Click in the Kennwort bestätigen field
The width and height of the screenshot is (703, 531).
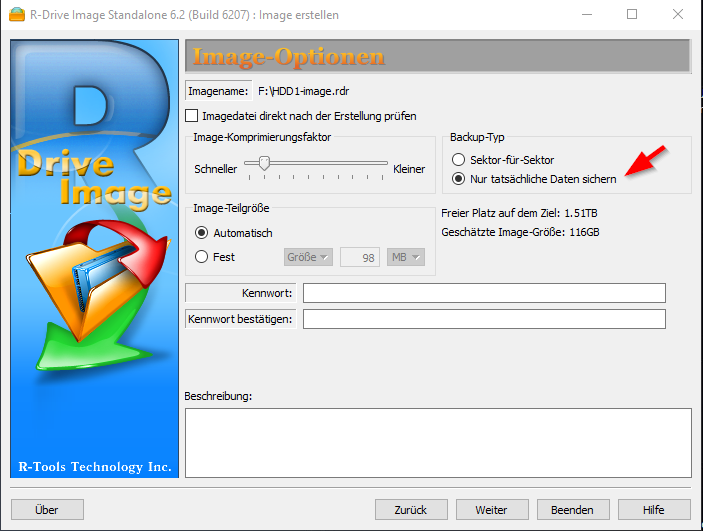pos(484,319)
